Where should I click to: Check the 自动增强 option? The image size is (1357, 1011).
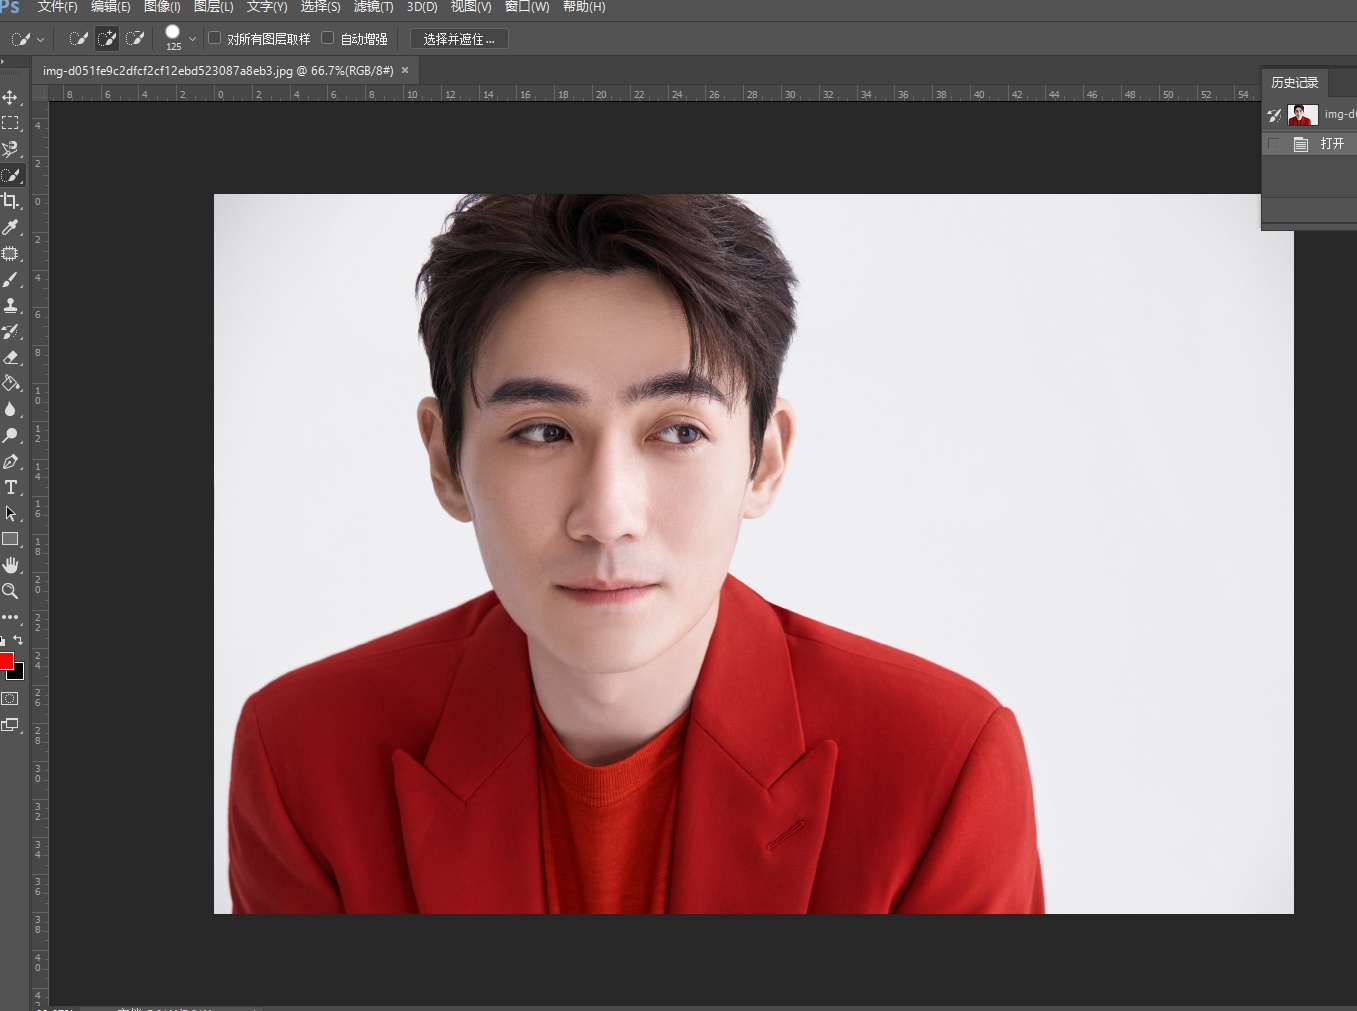pos(328,38)
